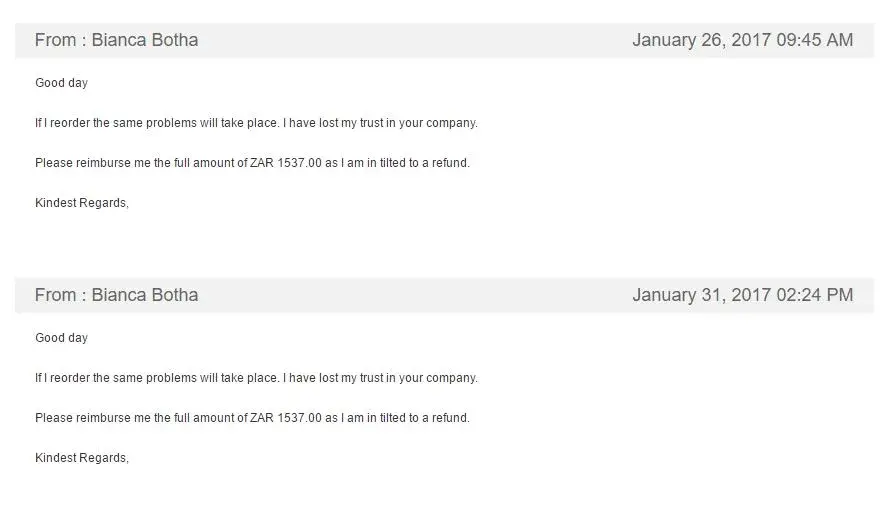Click 'Good day' in the first message

point(61,83)
